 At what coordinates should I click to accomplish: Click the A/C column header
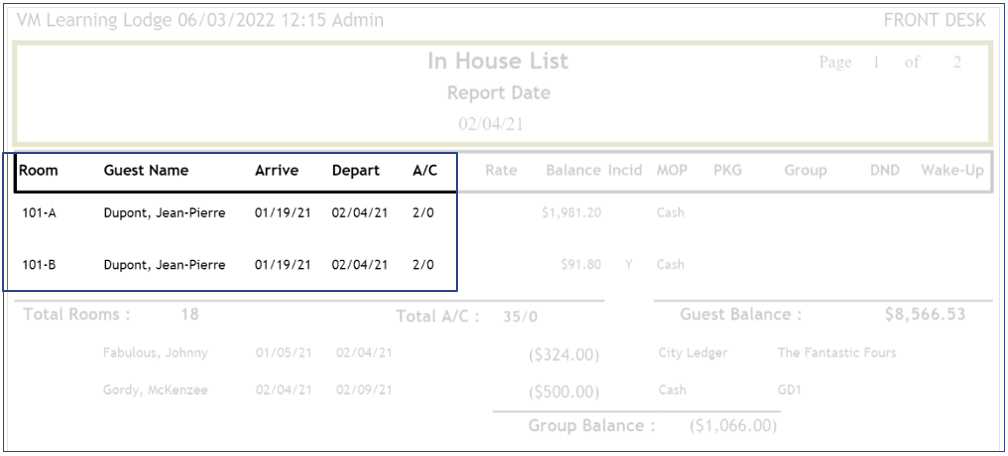425,171
